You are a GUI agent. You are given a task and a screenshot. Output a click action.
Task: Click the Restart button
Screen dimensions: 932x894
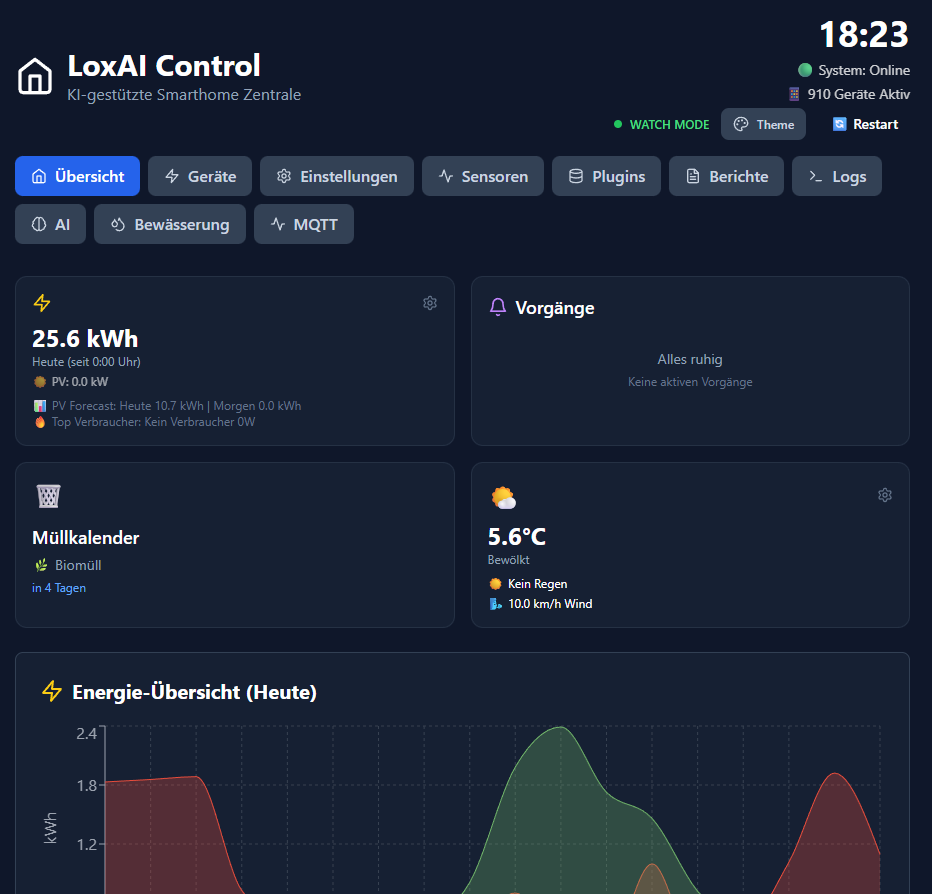[865, 124]
